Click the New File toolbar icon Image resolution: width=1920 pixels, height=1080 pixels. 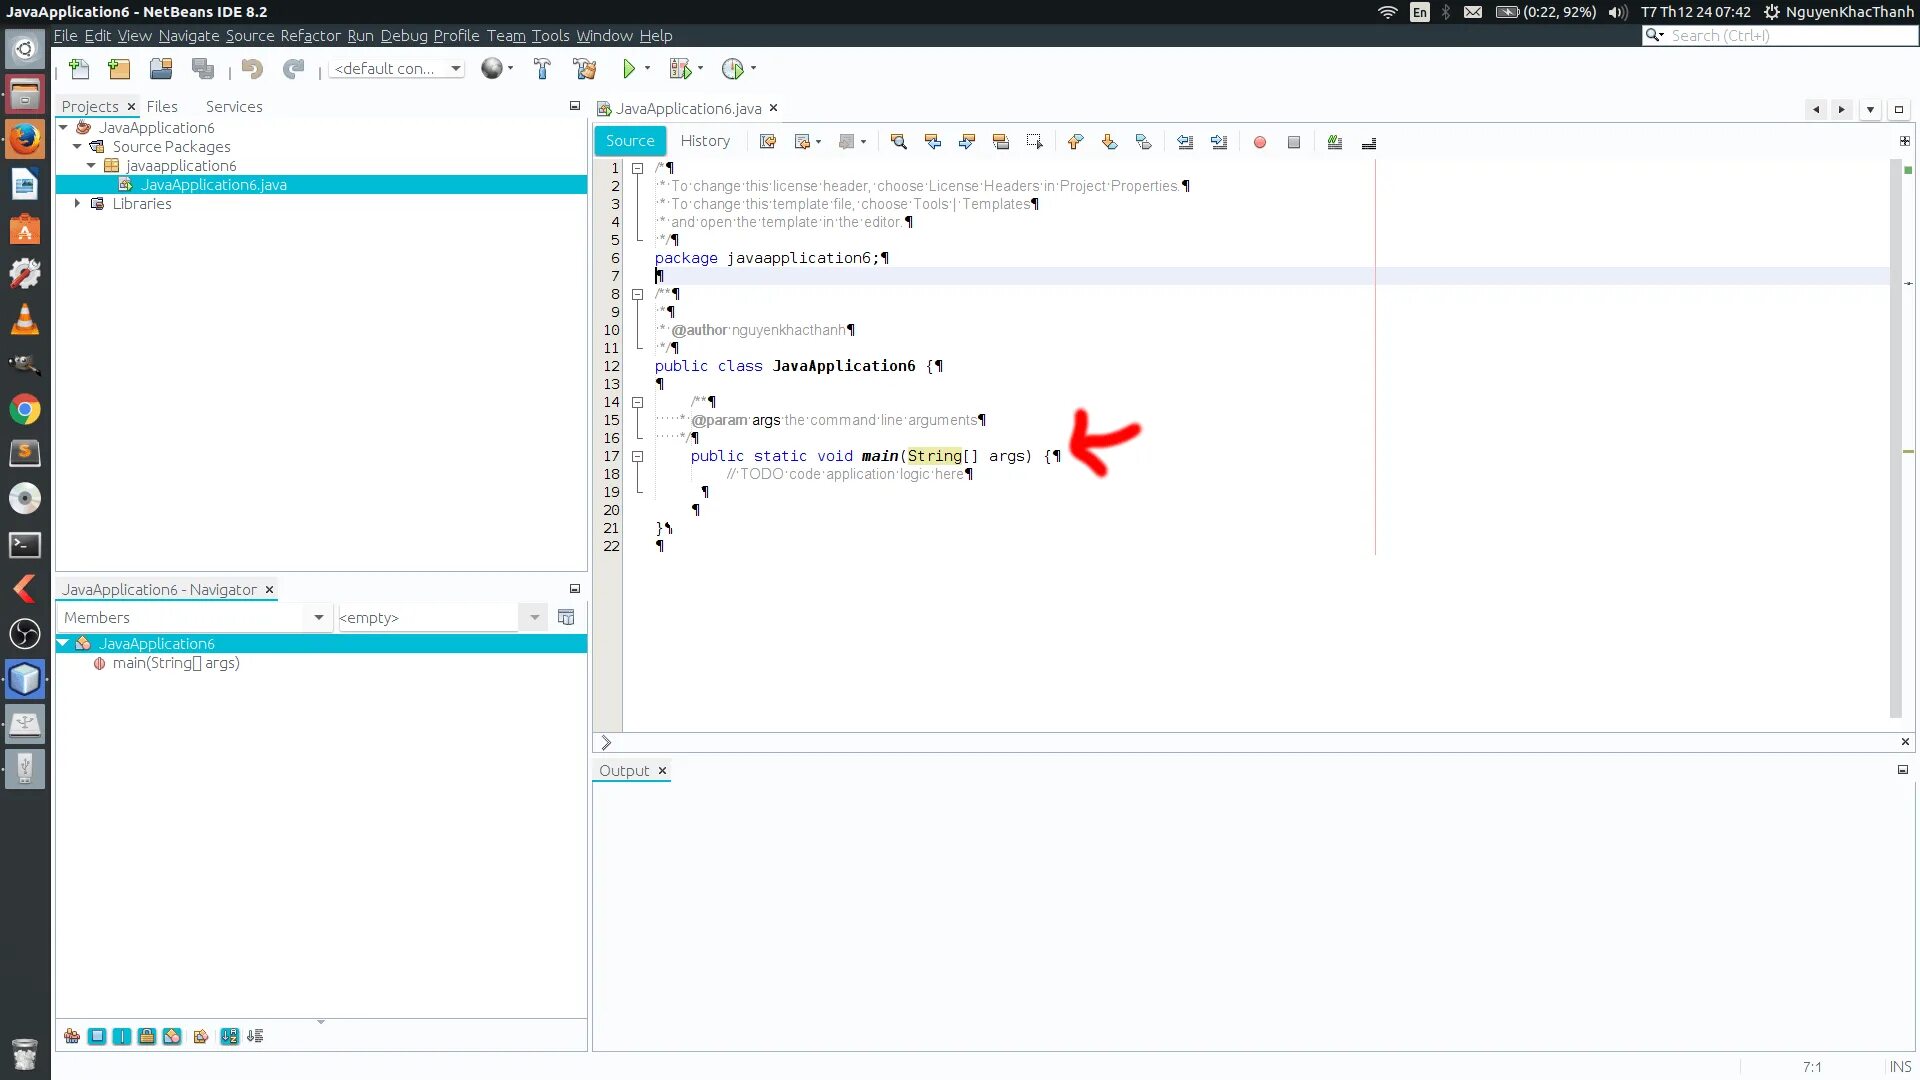79,69
